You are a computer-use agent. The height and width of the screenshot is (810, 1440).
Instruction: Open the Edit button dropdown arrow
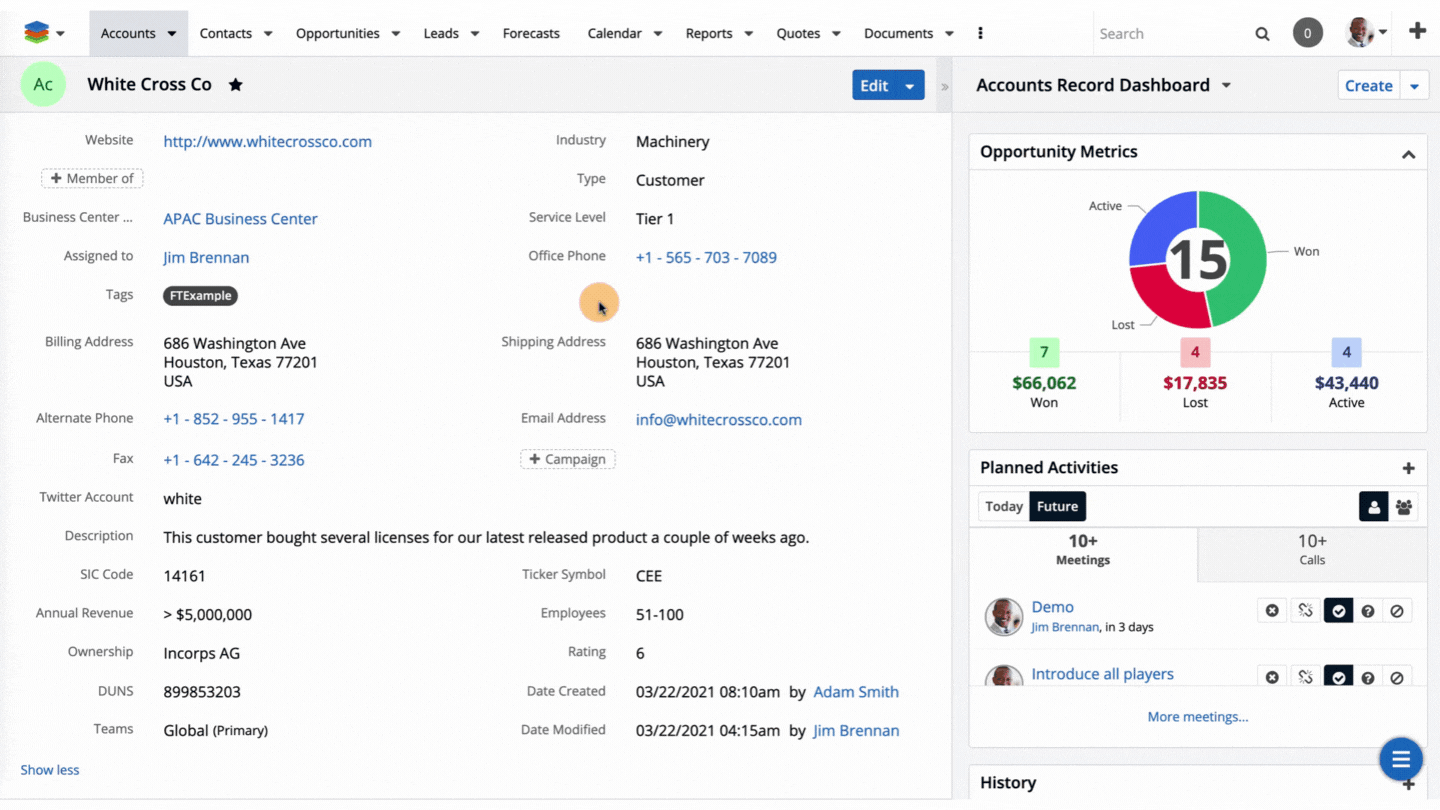click(910, 86)
